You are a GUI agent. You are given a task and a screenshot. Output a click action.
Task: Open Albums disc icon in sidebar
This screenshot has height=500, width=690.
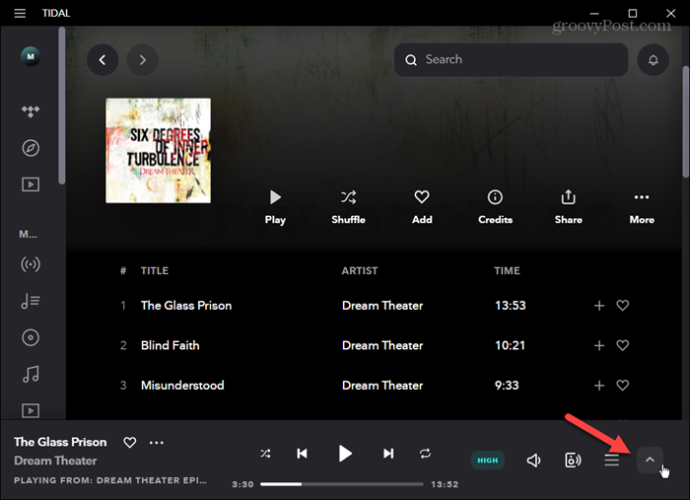(30, 338)
